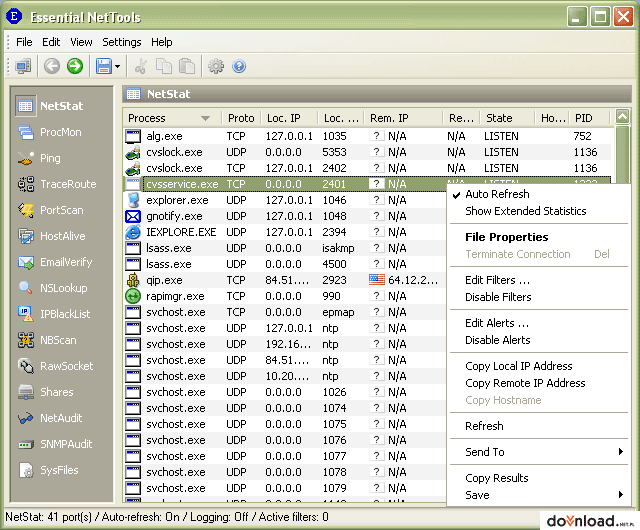The height and width of the screenshot is (530, 640).
Task: Open the ProcMon tool
Action: coord(50,132)
